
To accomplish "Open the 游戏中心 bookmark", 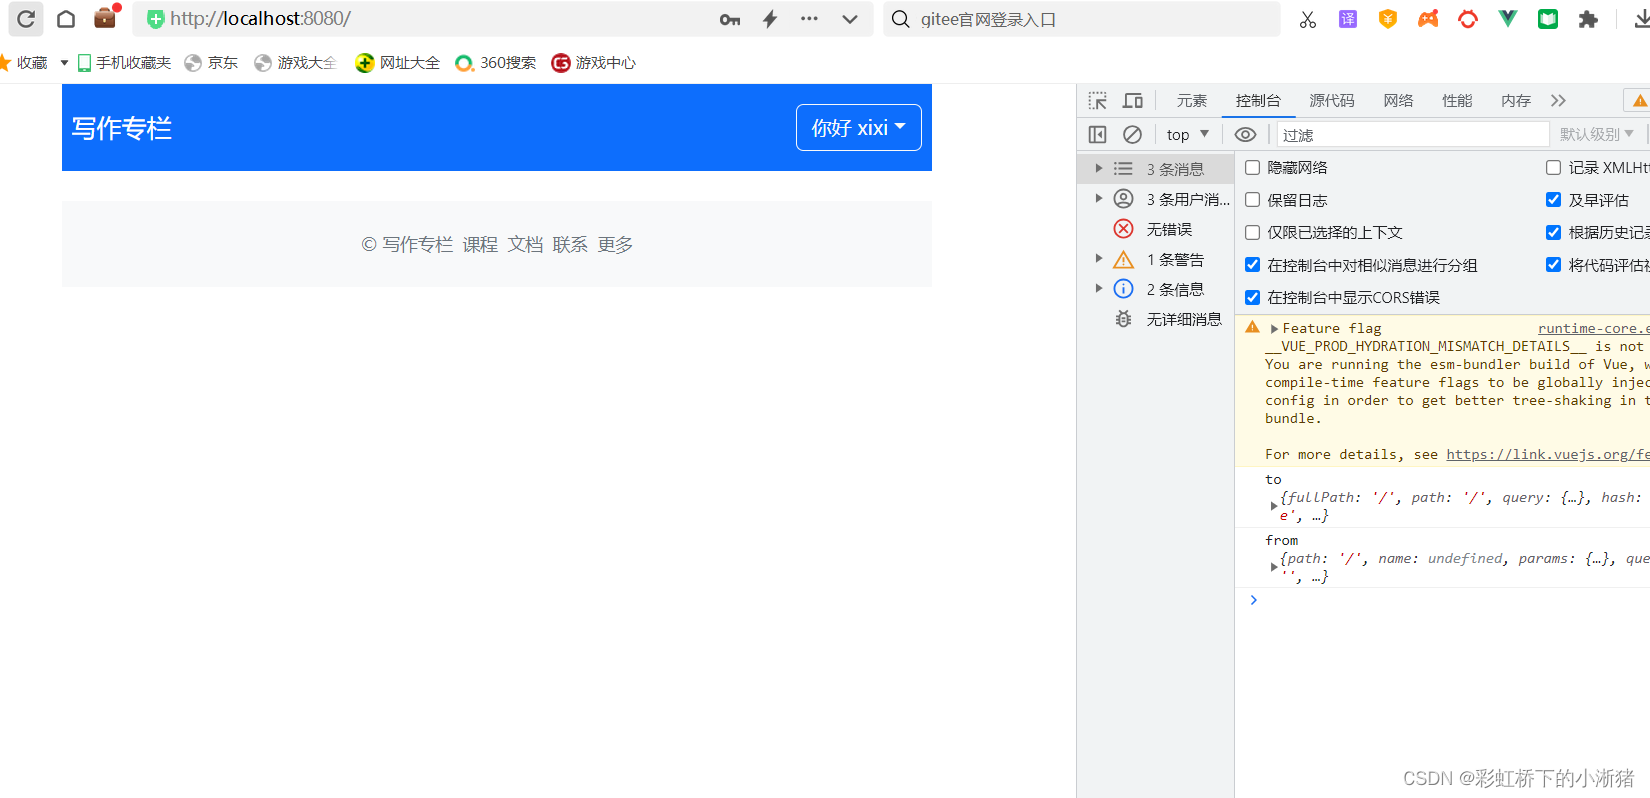I will point(594,63).
